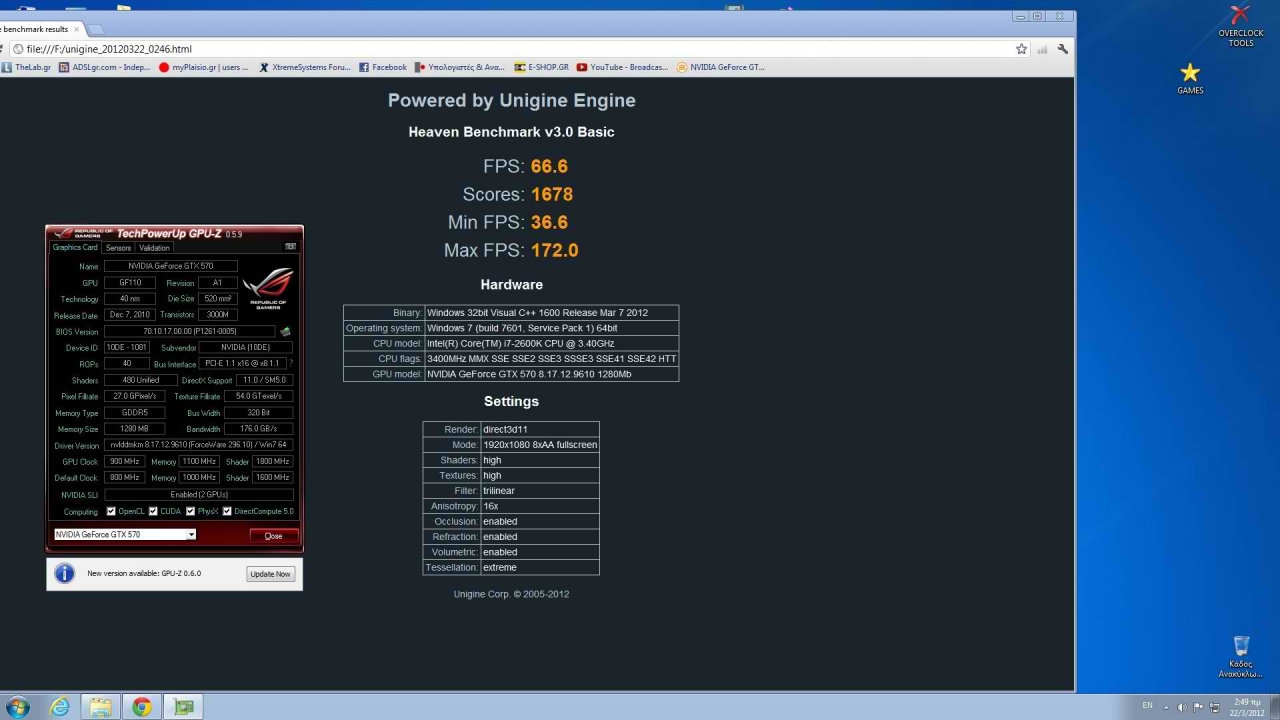
Task: Click the Min FPS value 36.6
Action: pyautogui.click(x=549, y=223)
